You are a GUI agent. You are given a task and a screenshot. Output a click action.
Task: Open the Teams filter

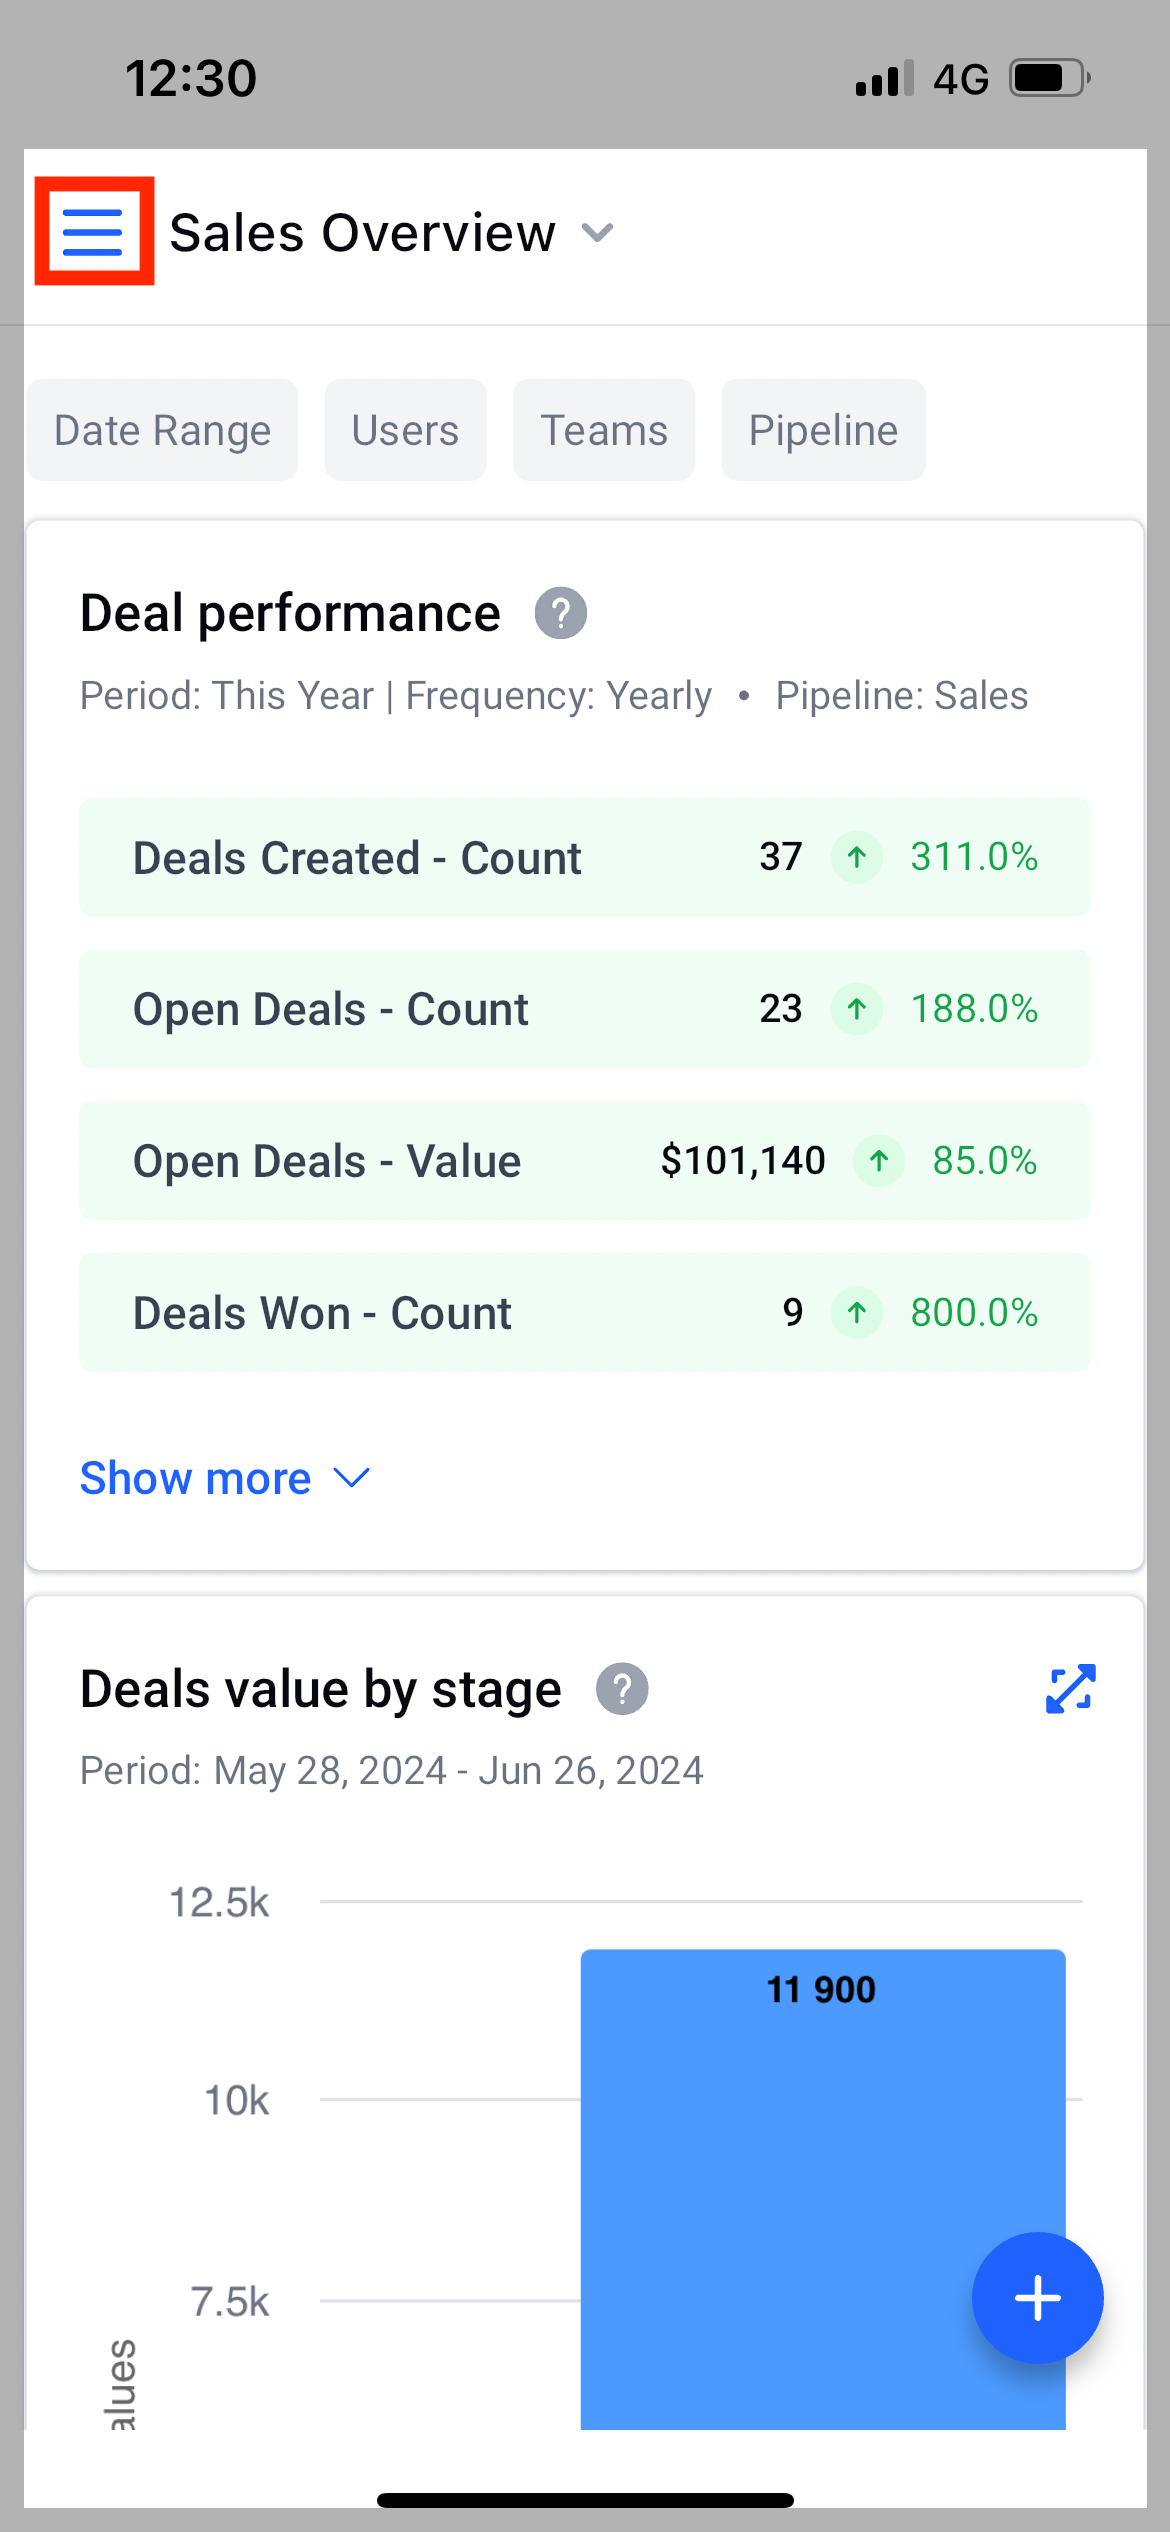pos(604,429)
